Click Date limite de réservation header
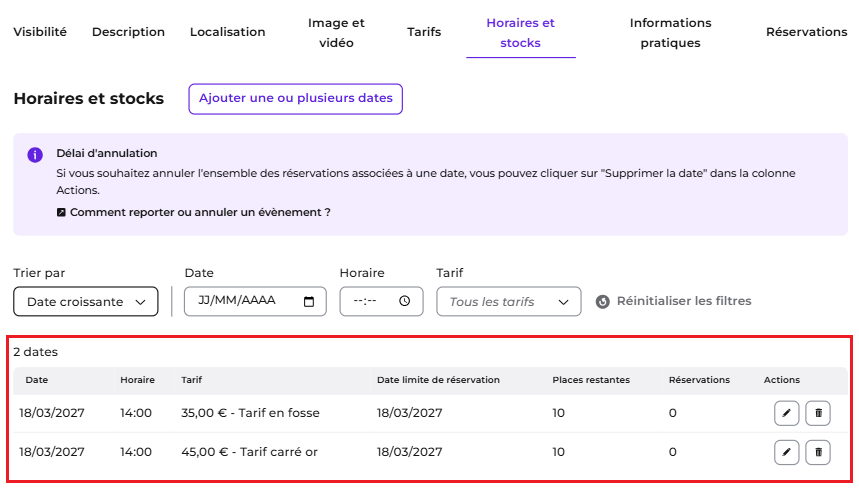Image resolution: width=859 pixels, height=495 pixels. click(x=438, y=380)
